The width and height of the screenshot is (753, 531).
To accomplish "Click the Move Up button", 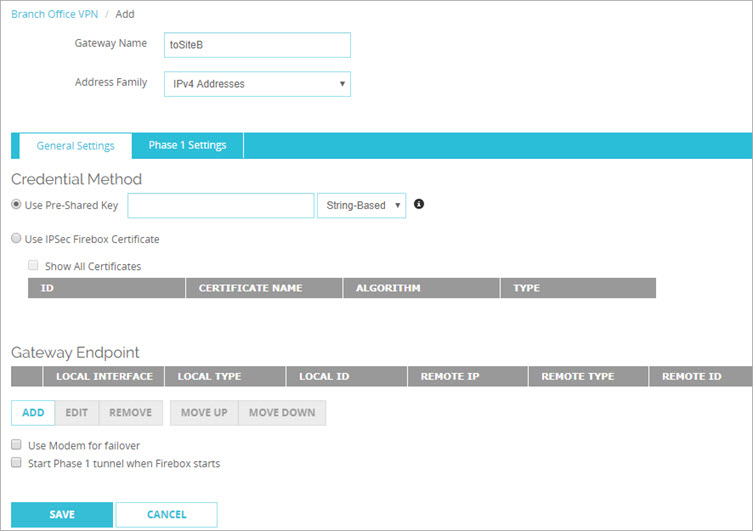I will (204, 412).
